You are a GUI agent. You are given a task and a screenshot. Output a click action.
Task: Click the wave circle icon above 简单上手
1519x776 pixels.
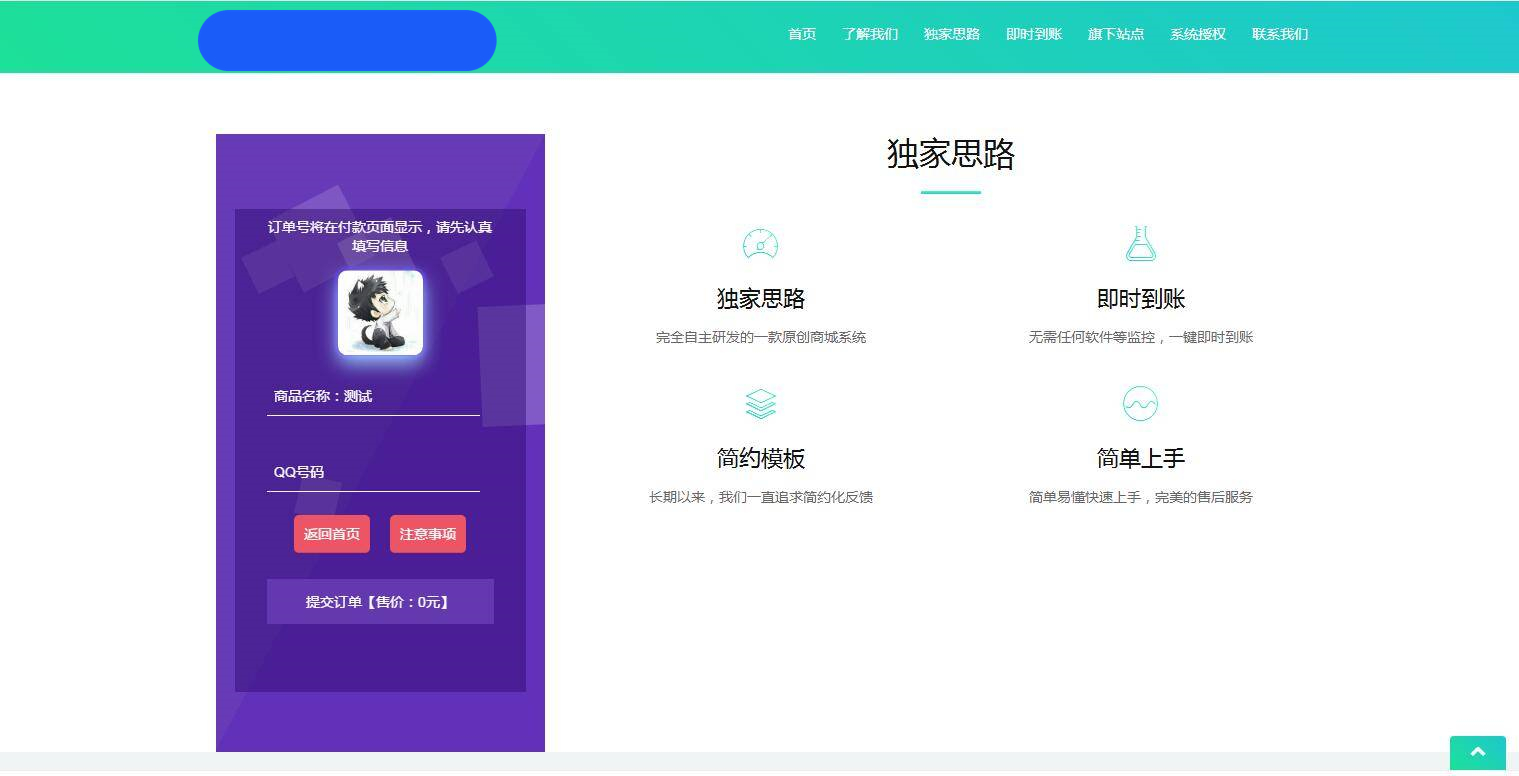coord(1140,403)
